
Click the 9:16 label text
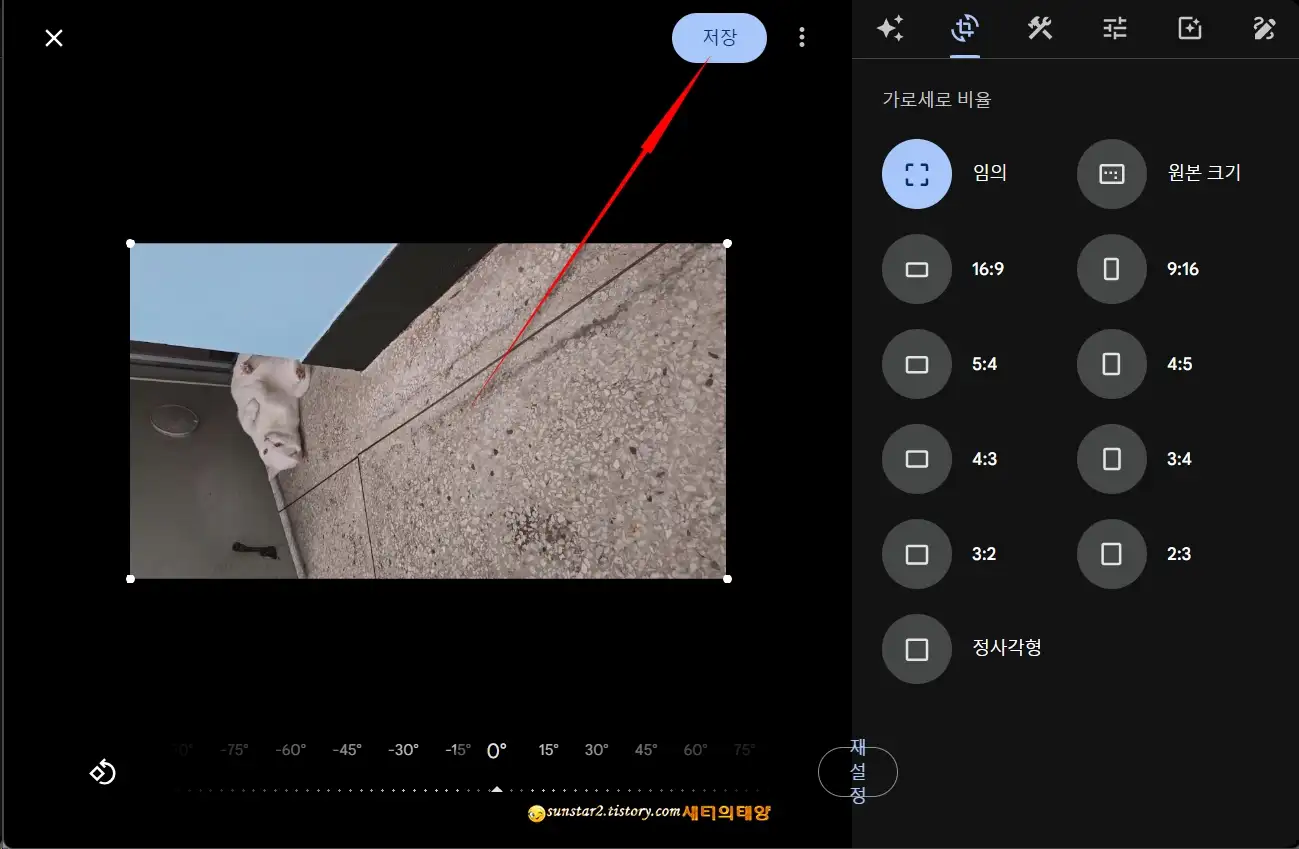1183,269
